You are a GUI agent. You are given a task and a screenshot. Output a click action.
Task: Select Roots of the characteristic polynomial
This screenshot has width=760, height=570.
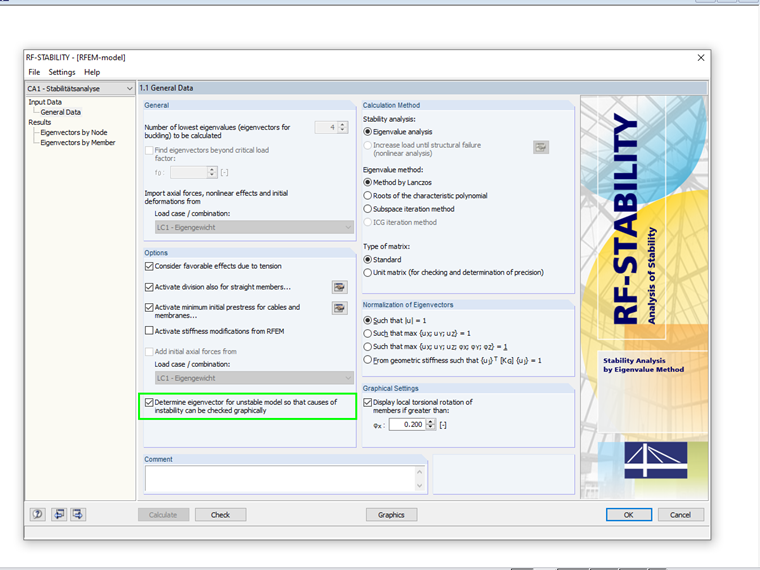[x=367, y=195]
